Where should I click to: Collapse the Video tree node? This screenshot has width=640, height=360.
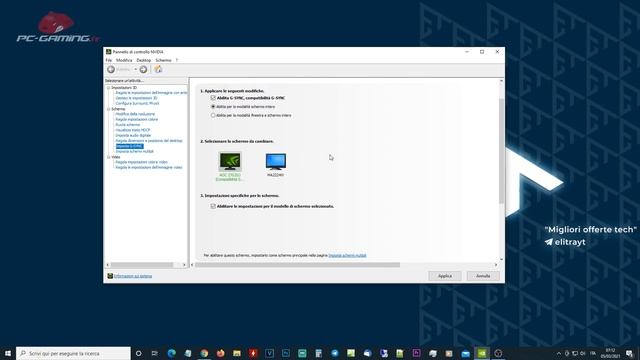[x=109, y=157]
